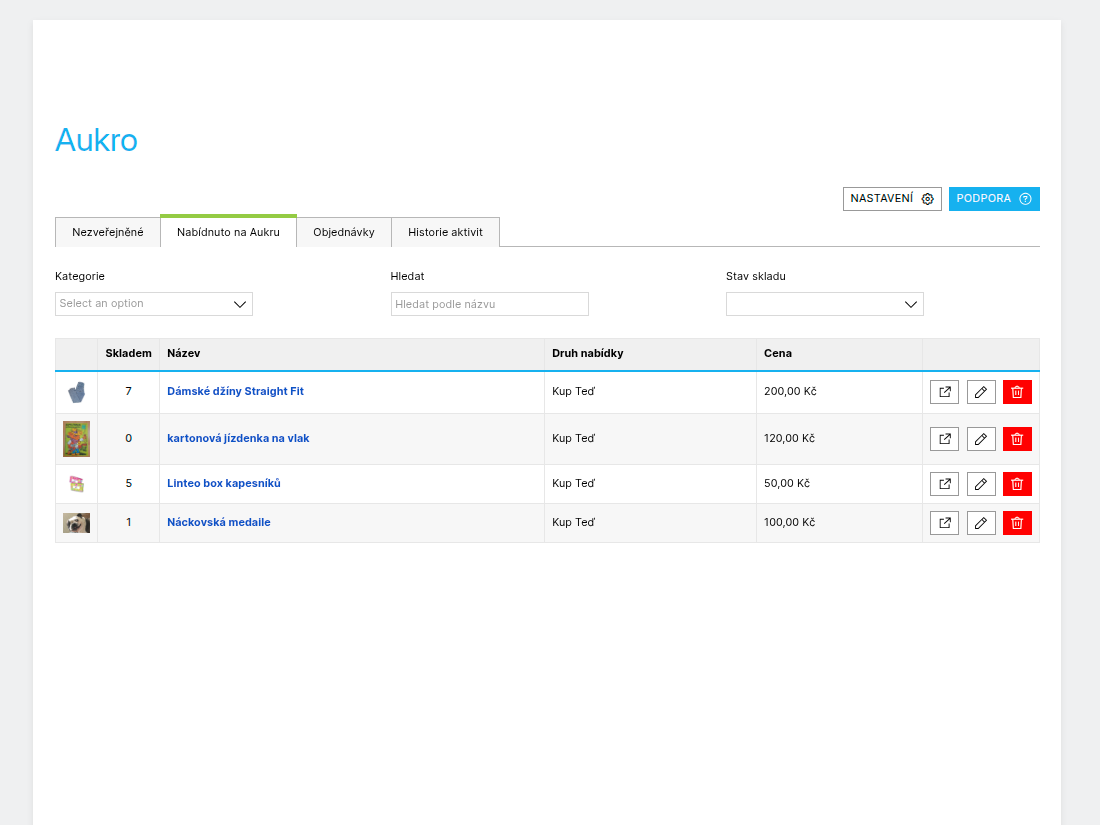1100x825 pixels.
Task: Delete the Dámské džíny Straight Fit offer
Action: click(x=1017, y=392)
